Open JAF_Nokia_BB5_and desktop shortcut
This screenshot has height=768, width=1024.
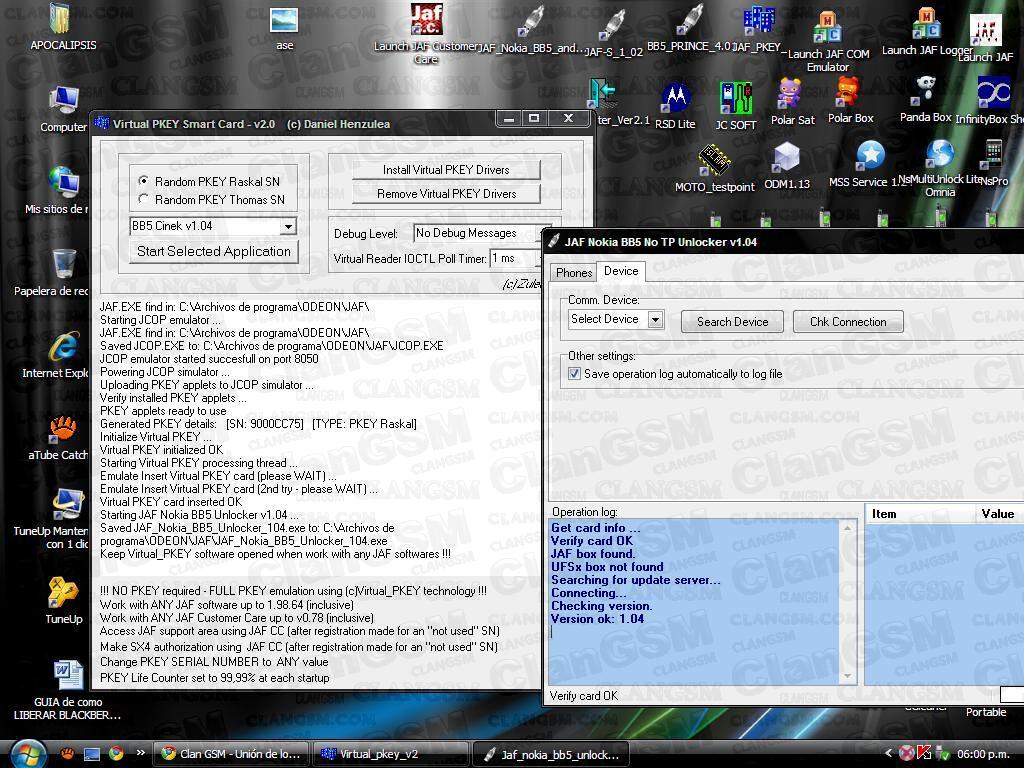(530, 22)
